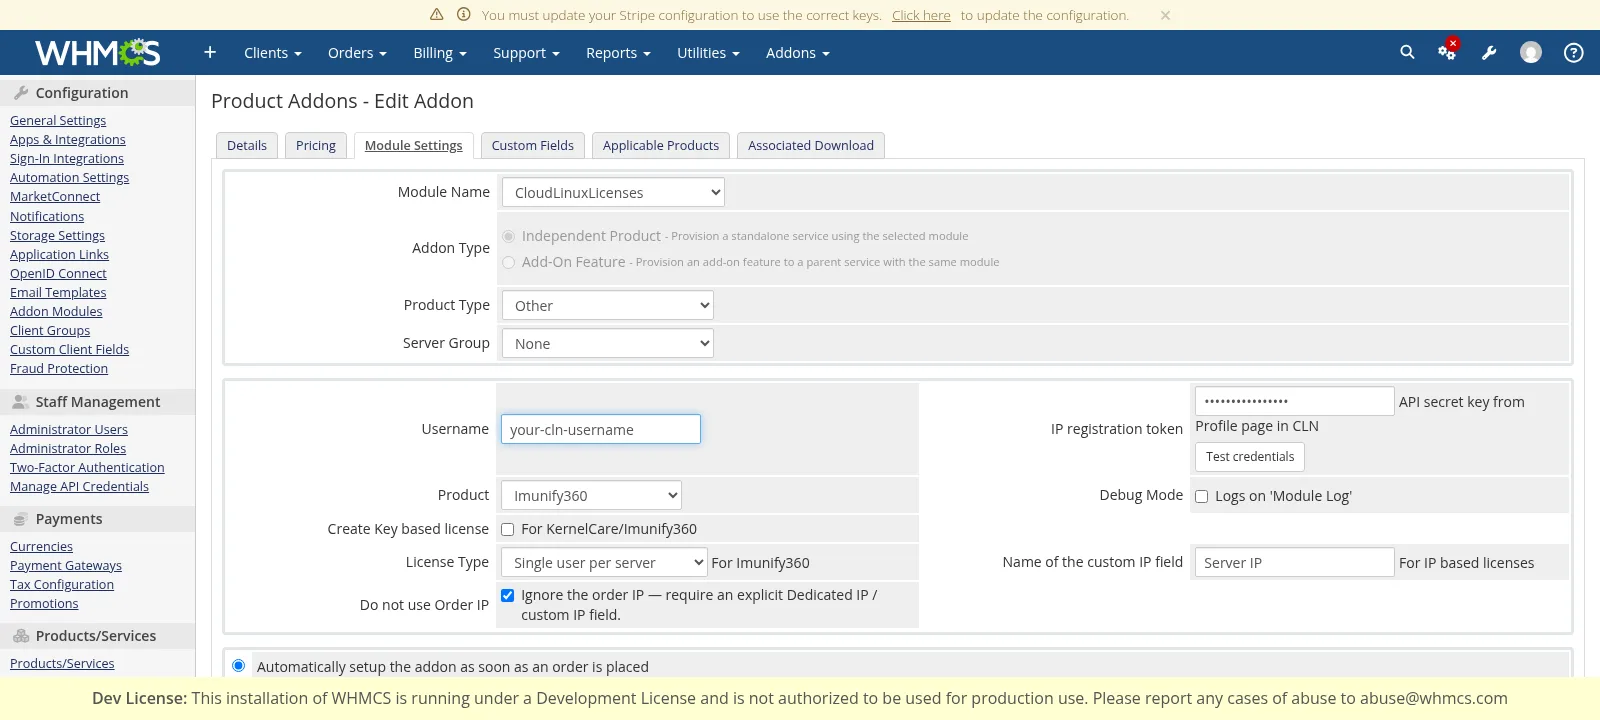Open Manage API Credentials link
Screen dimensions: 1600x720
(79, 486)
